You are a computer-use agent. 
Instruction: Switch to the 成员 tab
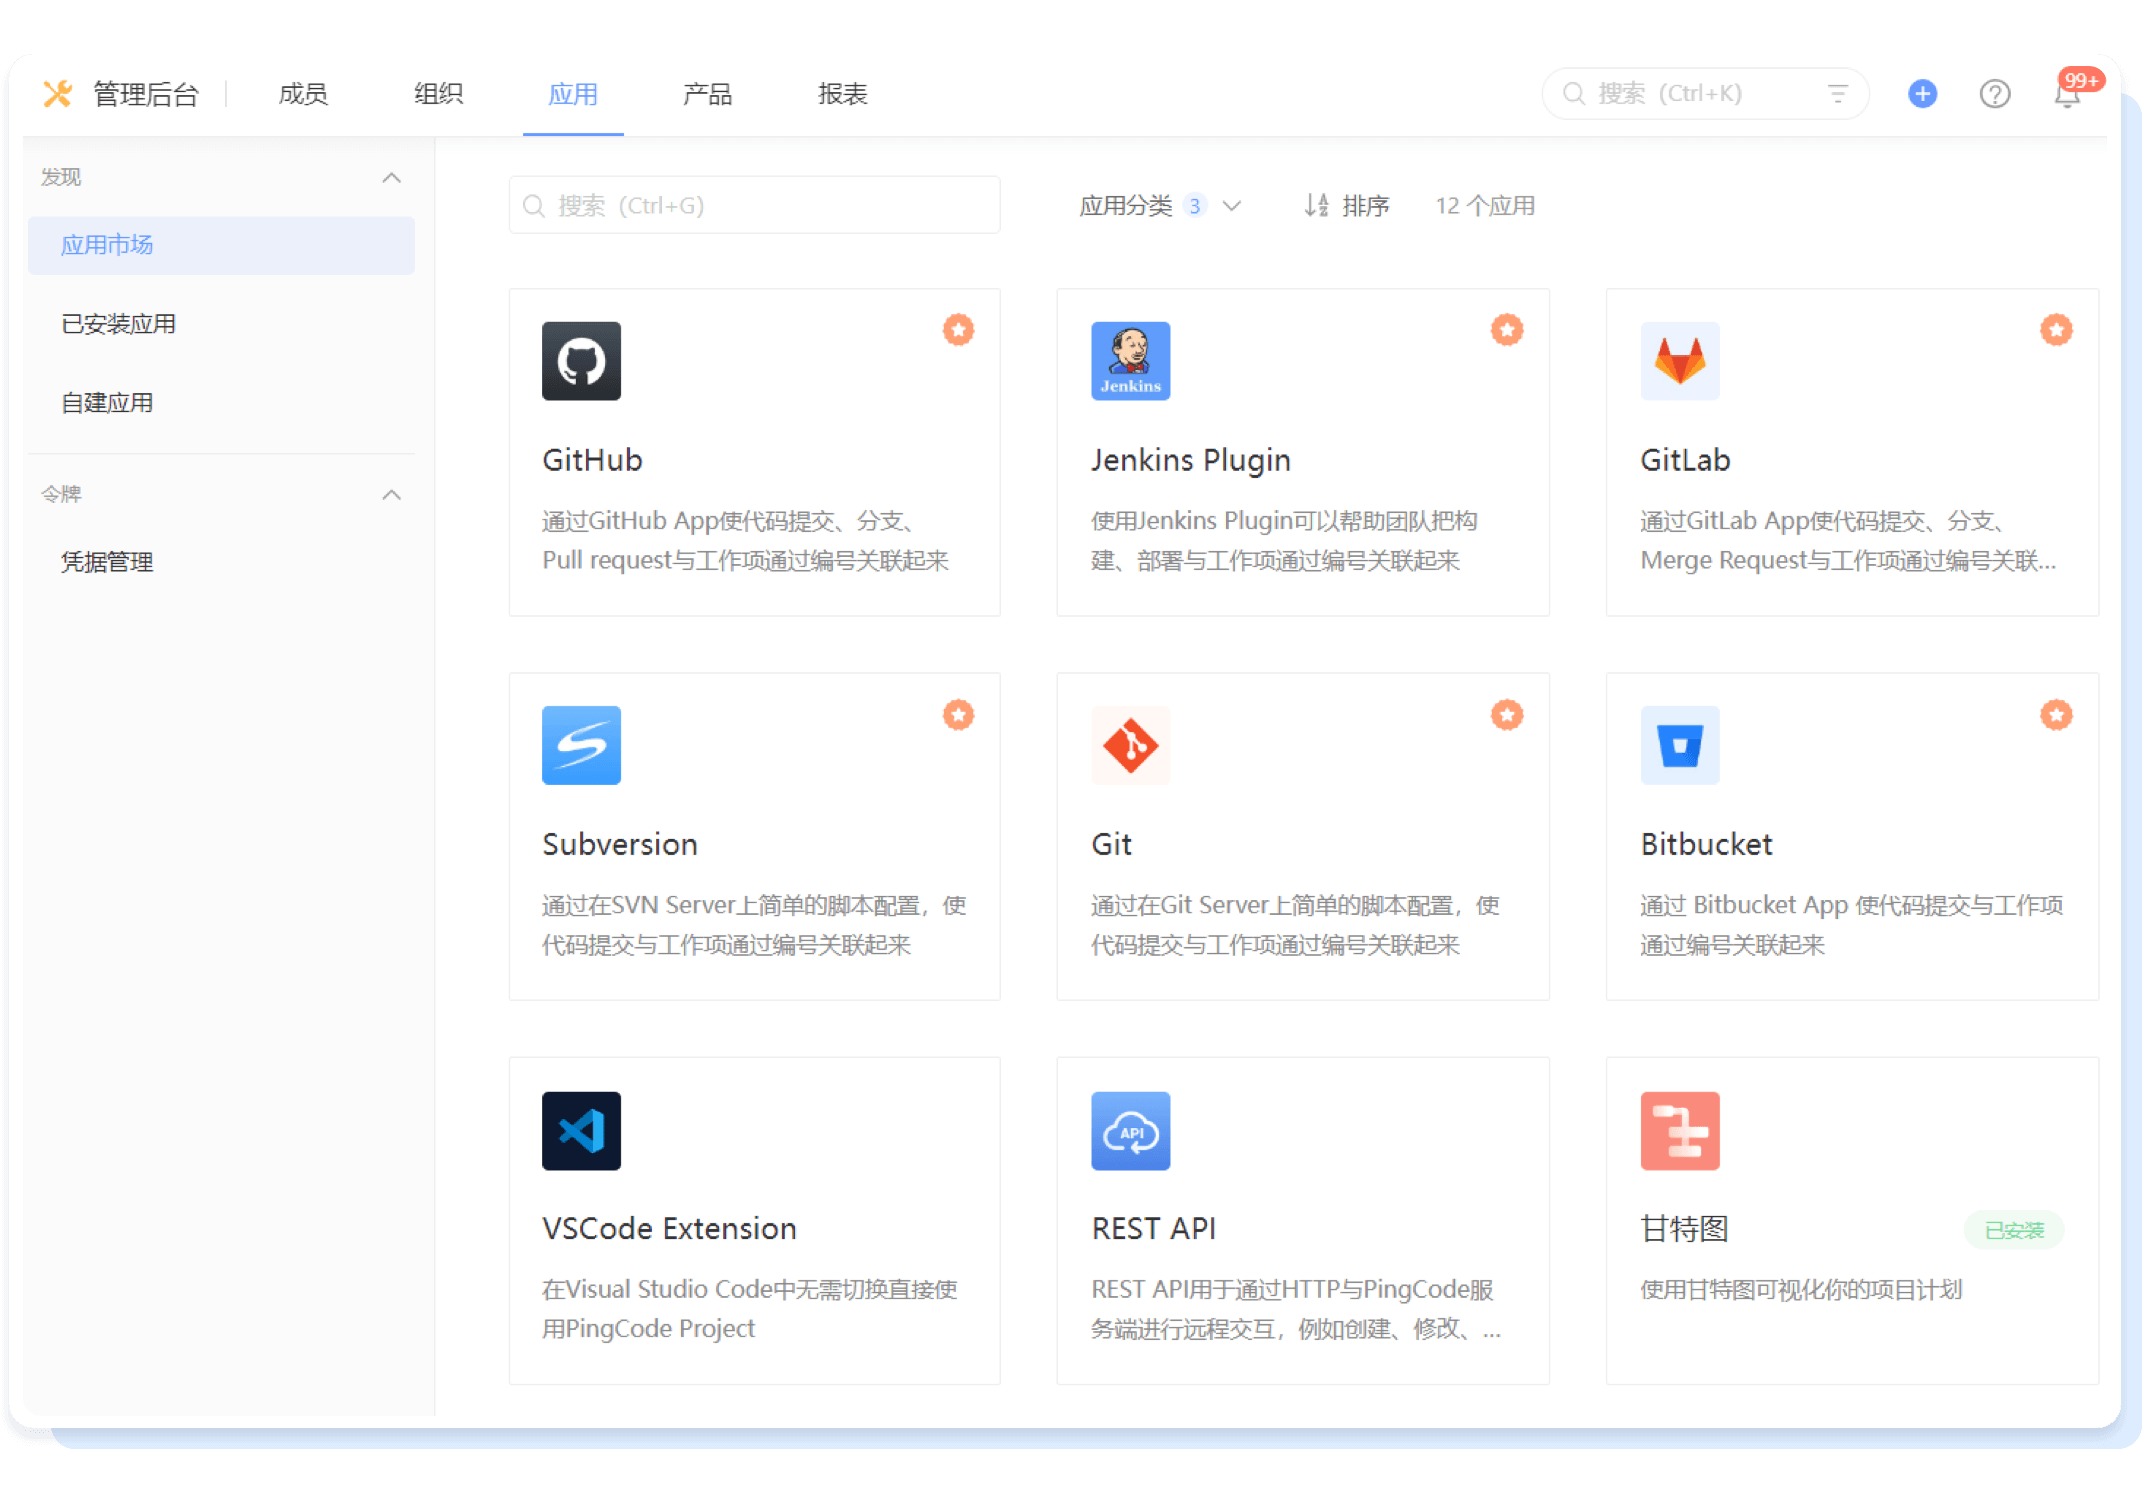click(x=303, y=94)
